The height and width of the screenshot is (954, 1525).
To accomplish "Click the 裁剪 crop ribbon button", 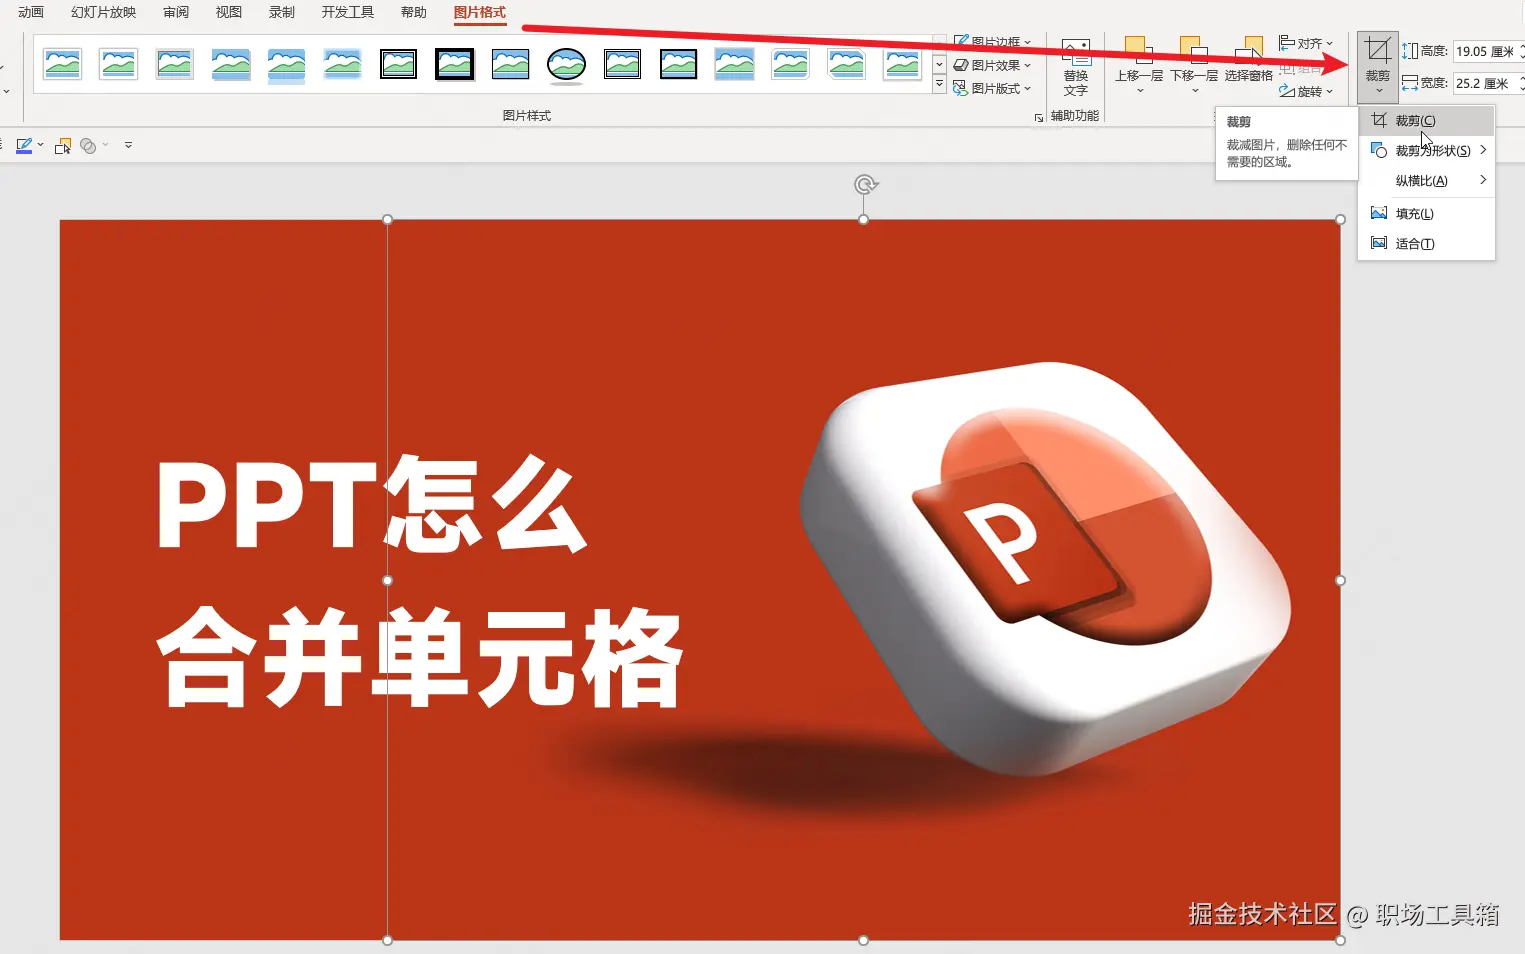I will click(x=1378, y=66).
